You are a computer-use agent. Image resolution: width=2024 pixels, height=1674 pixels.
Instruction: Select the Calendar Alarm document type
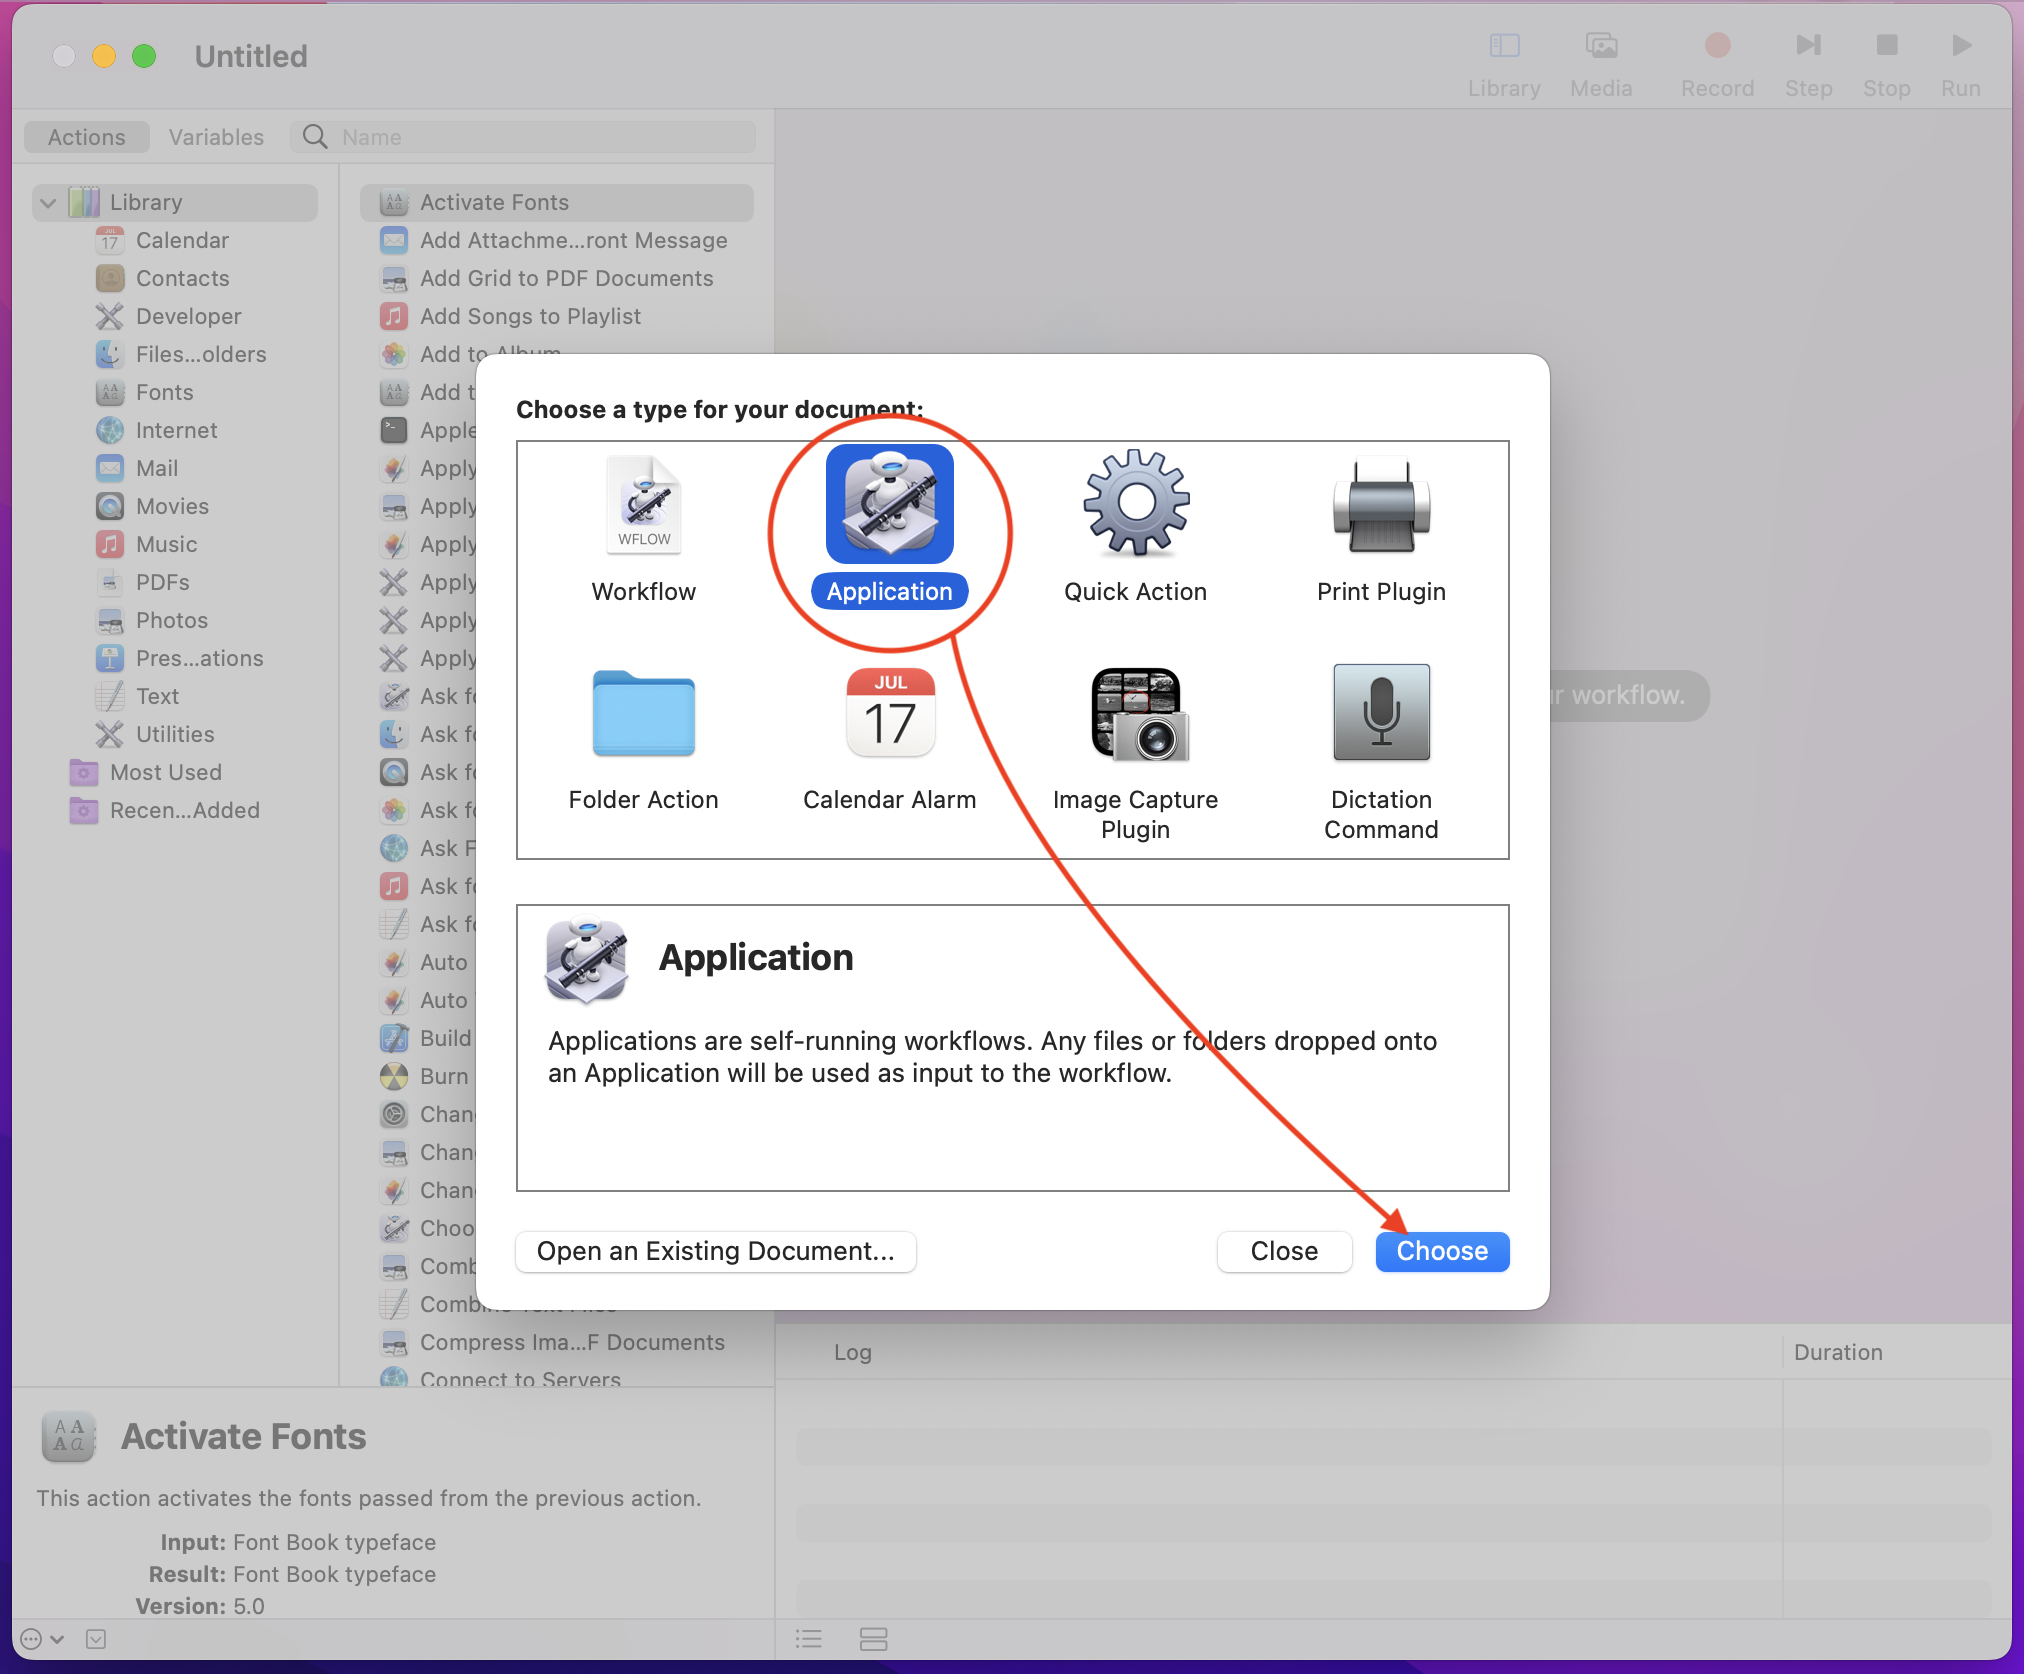coord(889,740)
